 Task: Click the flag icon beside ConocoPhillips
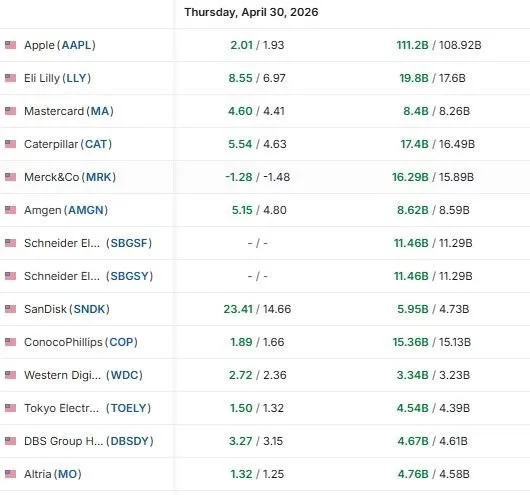(10, 342)
